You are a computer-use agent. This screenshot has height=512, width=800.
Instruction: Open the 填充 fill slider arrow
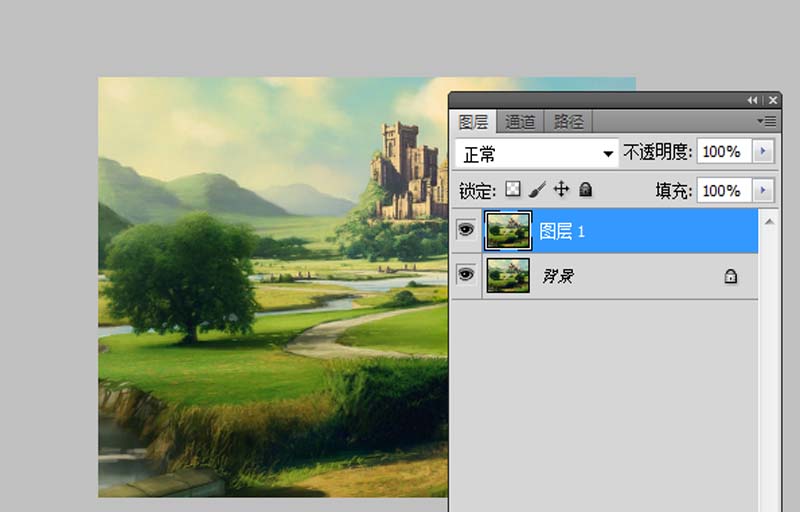[x=763, y=190]
